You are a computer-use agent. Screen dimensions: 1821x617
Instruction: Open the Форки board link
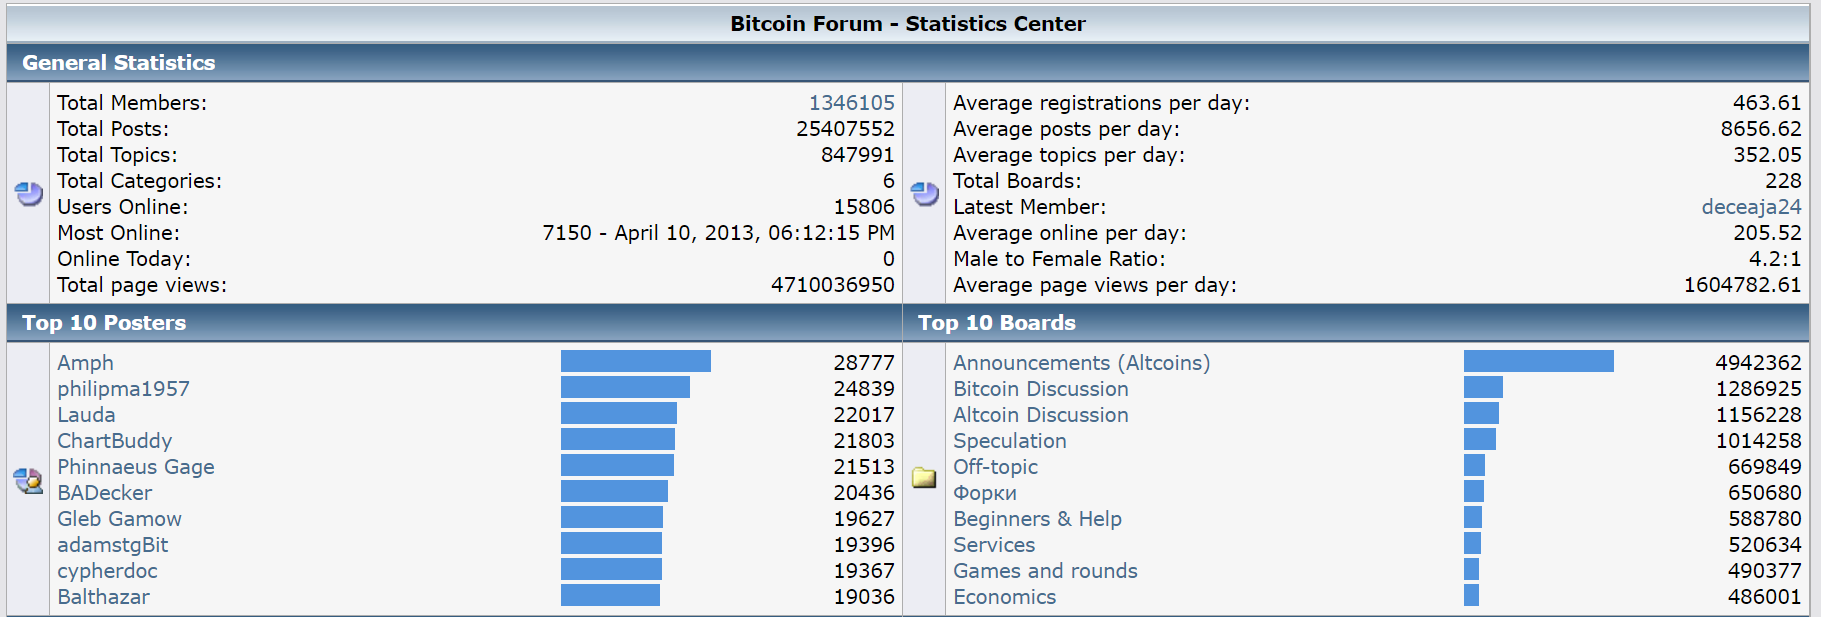(984, 493)
